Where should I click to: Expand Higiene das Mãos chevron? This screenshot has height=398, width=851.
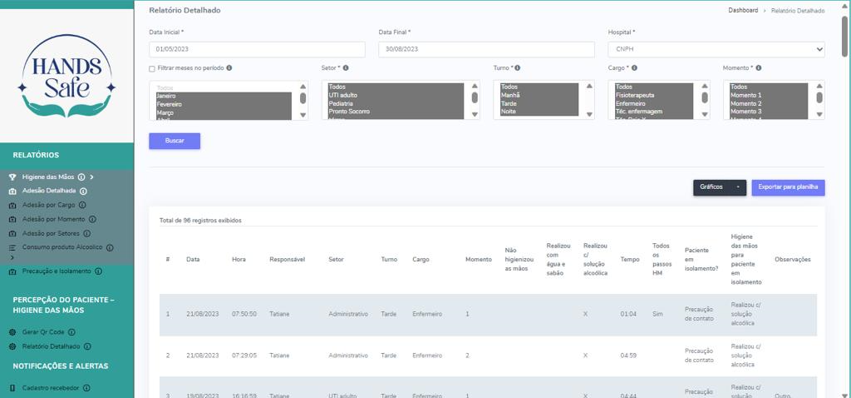point(92,177)
